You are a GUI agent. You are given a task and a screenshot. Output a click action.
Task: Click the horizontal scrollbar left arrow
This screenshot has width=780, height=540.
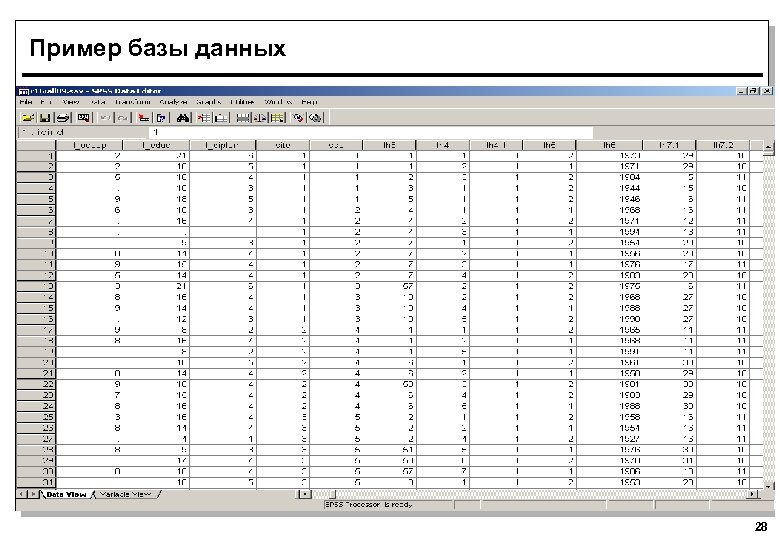coord(304,494)
